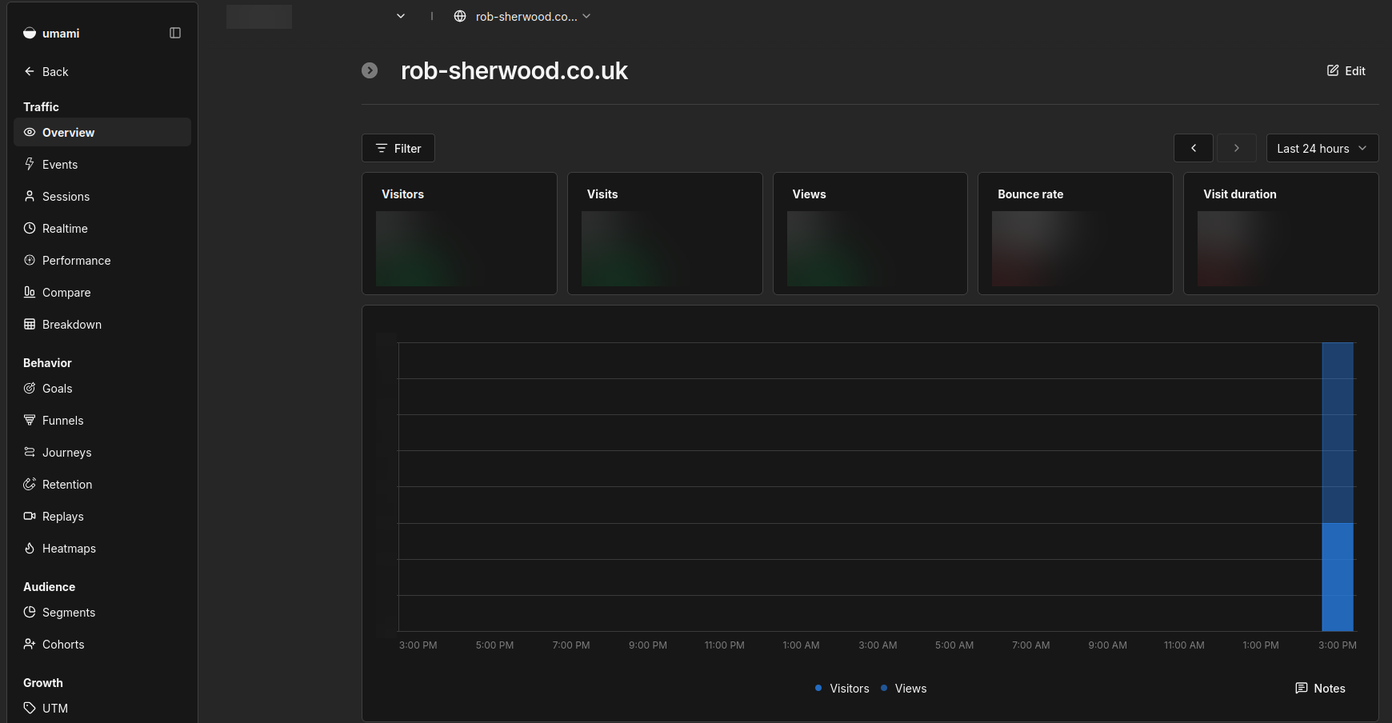Click the Behavior section heading

(x=47, y=363)
